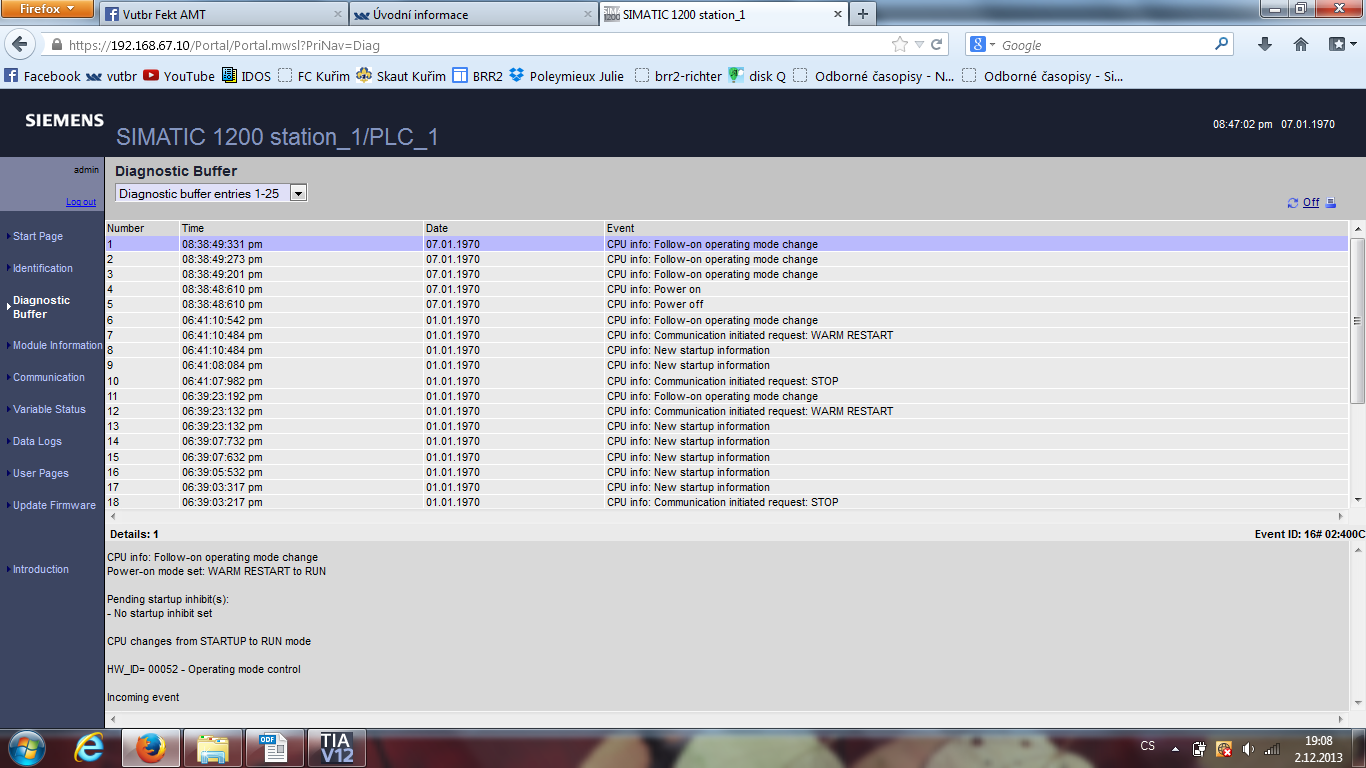Viewport: 1366px width, 768px height.
Task: Open the brr2-richter bookmark
Action: tap(678, 76)
